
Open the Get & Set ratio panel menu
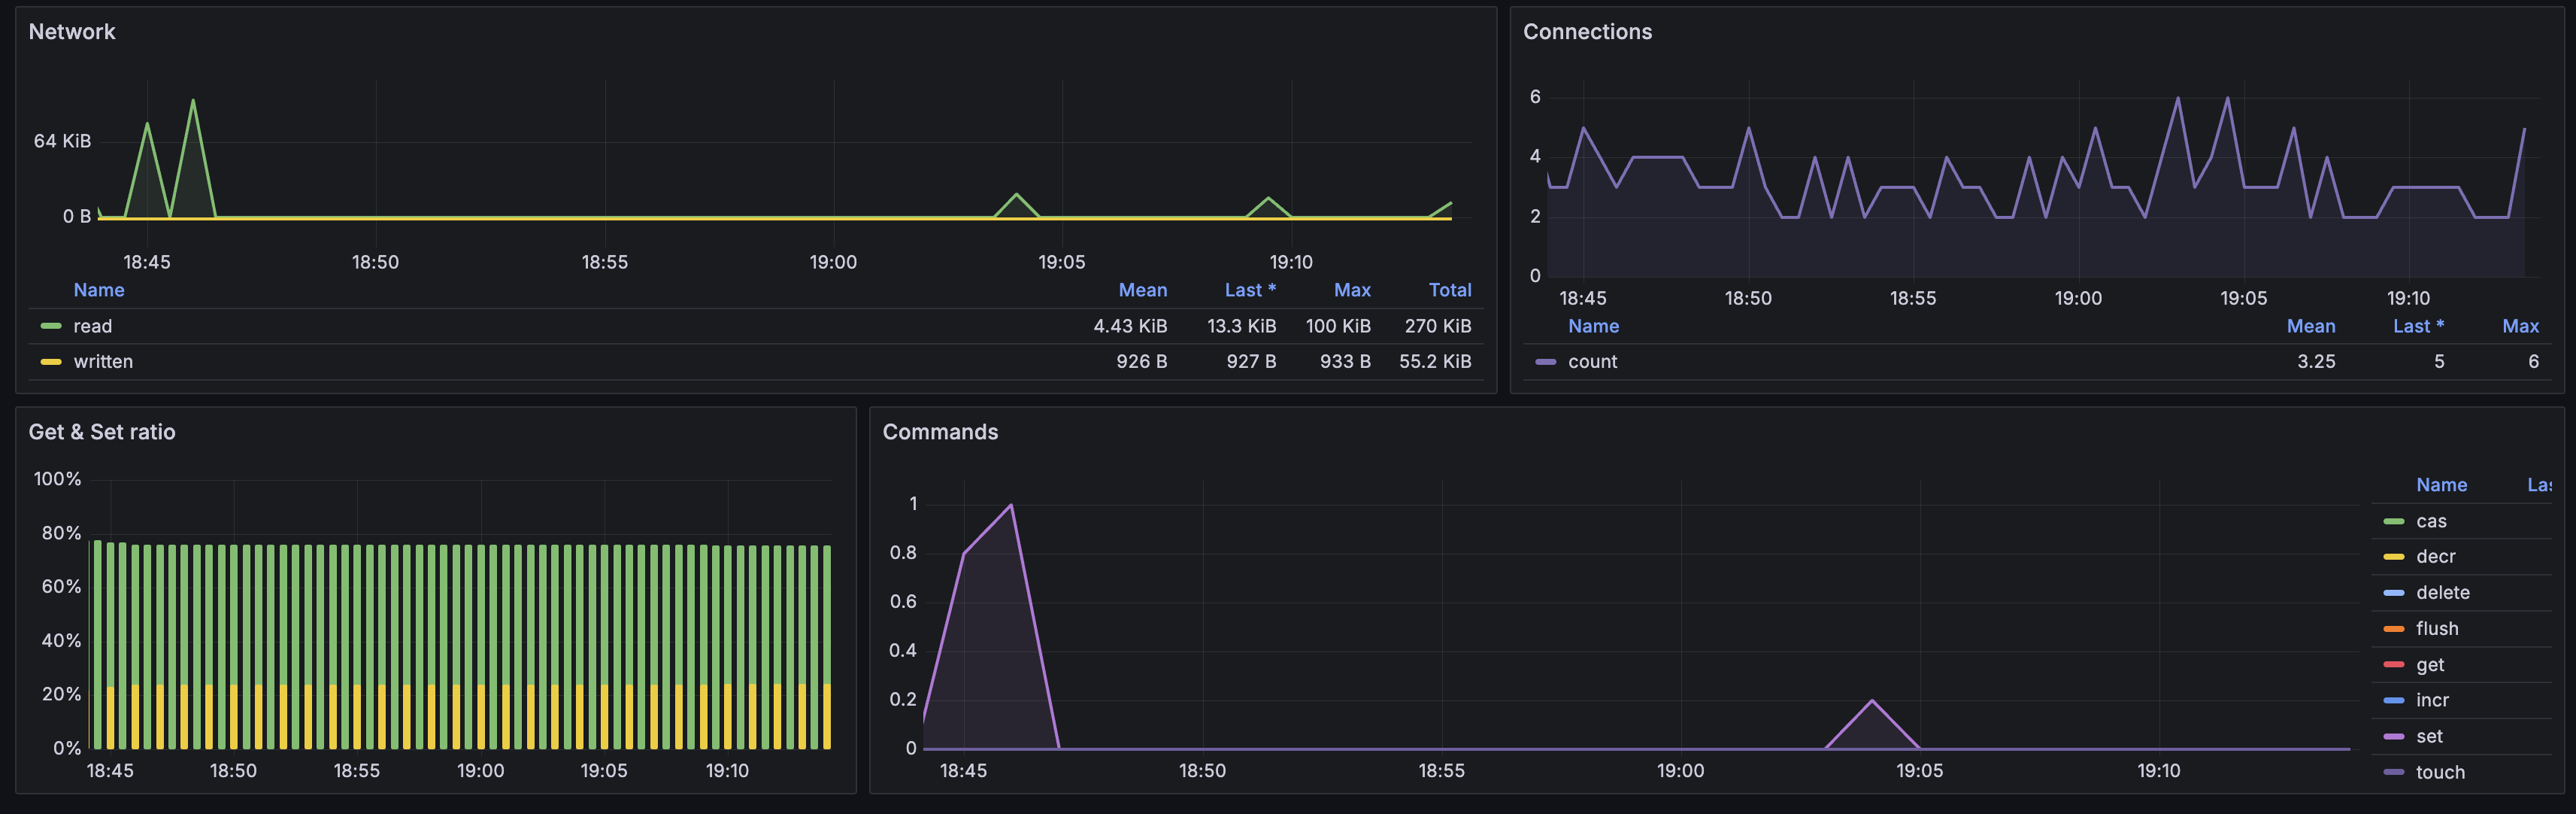coord(102,432)
